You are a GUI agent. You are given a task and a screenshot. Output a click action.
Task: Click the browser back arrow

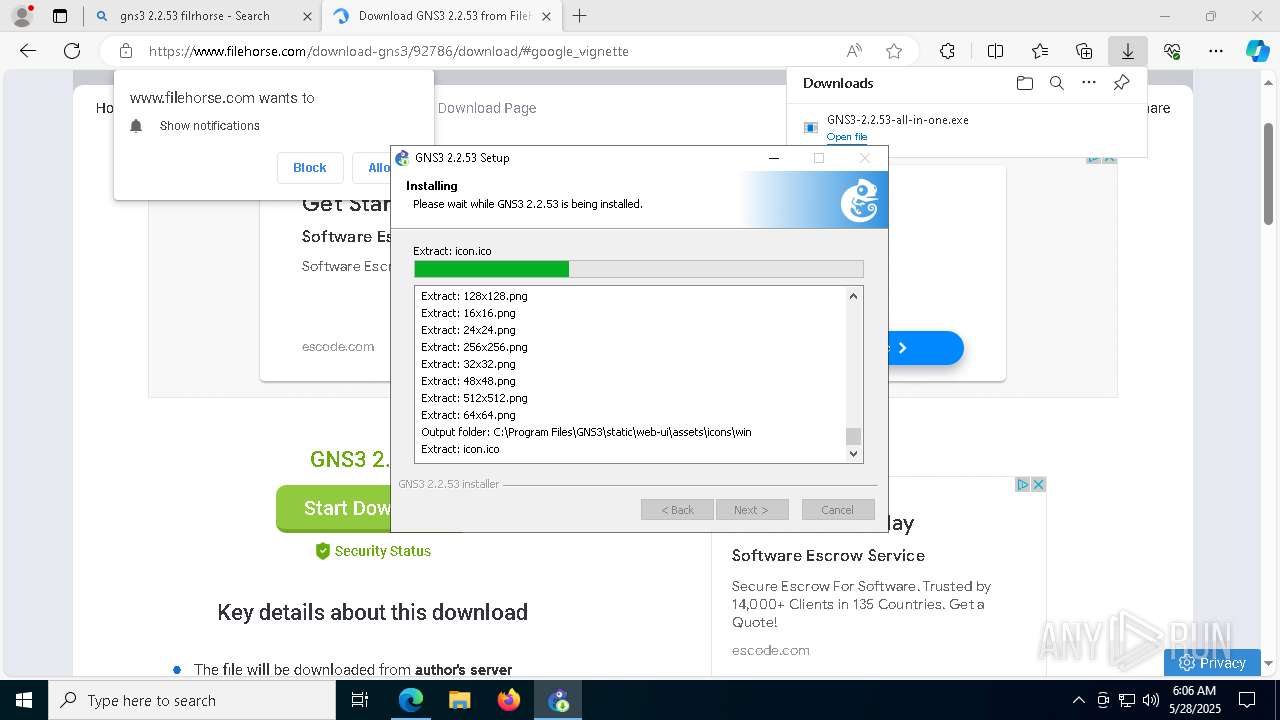(28, 51)
